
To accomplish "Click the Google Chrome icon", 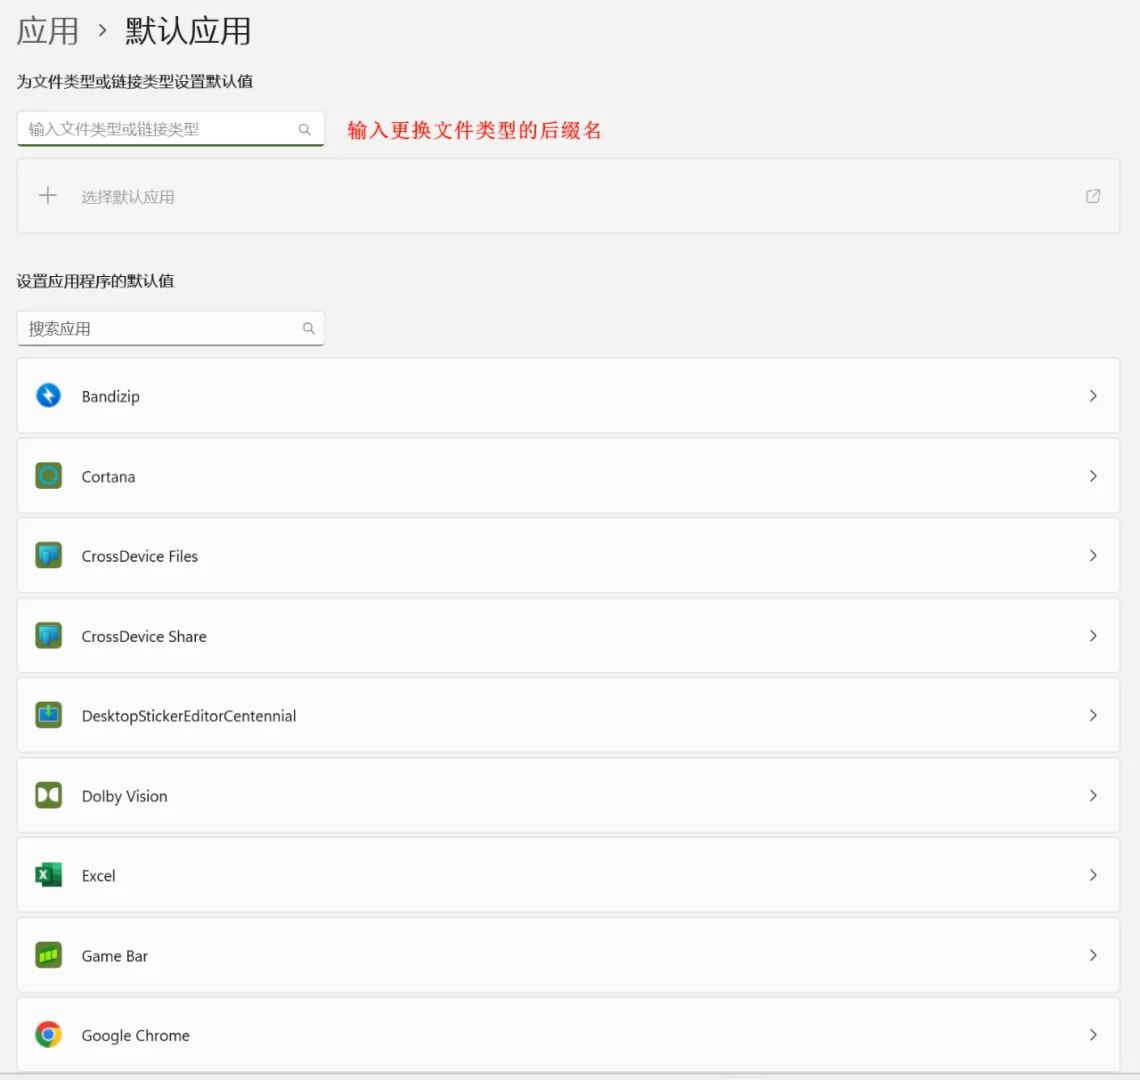I will click(x=48, y=1035).
